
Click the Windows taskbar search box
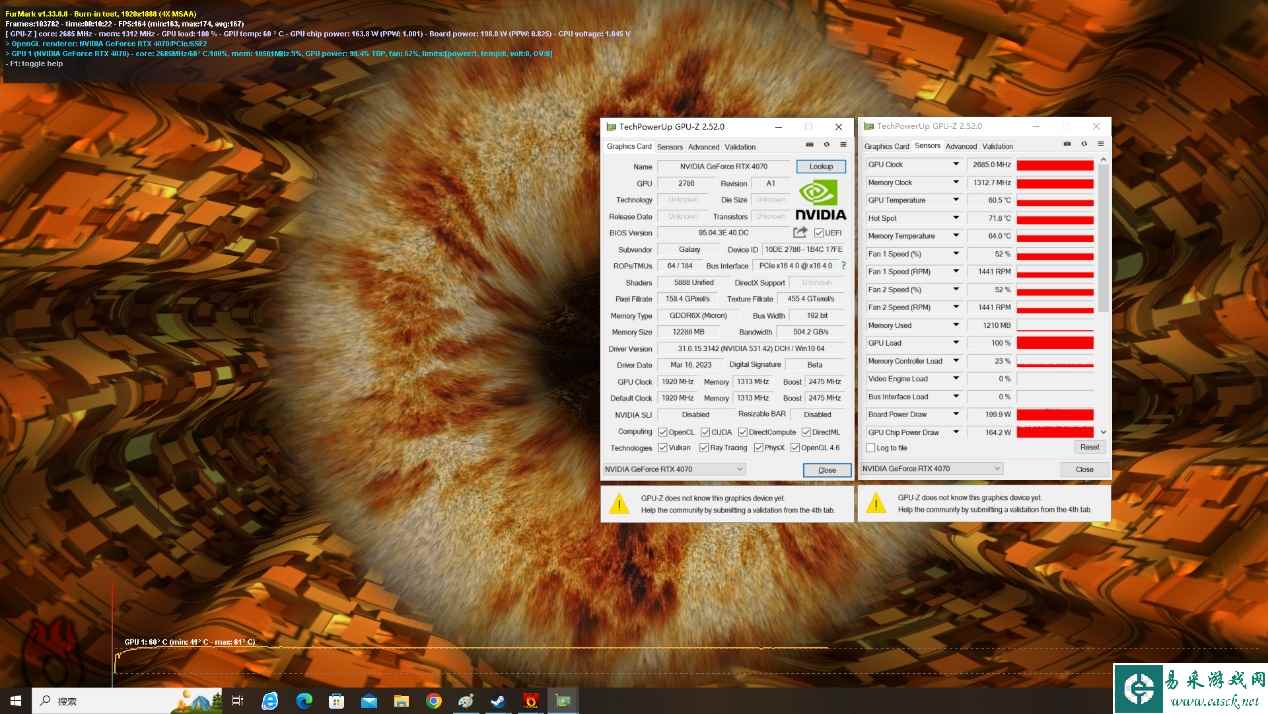click(130, 701)
